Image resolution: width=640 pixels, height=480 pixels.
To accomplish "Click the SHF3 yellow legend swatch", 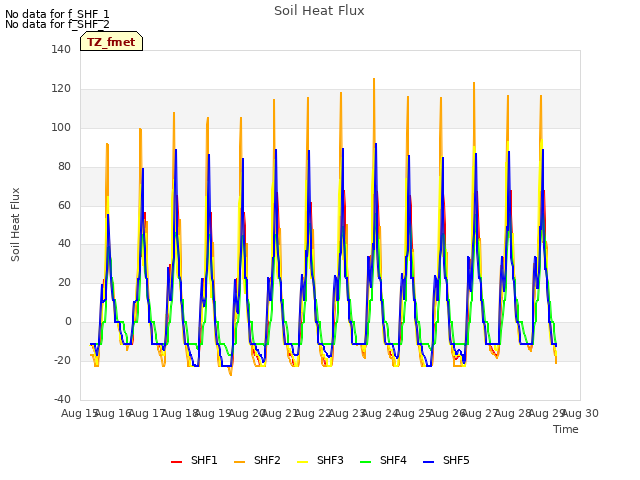I will 302,462.
